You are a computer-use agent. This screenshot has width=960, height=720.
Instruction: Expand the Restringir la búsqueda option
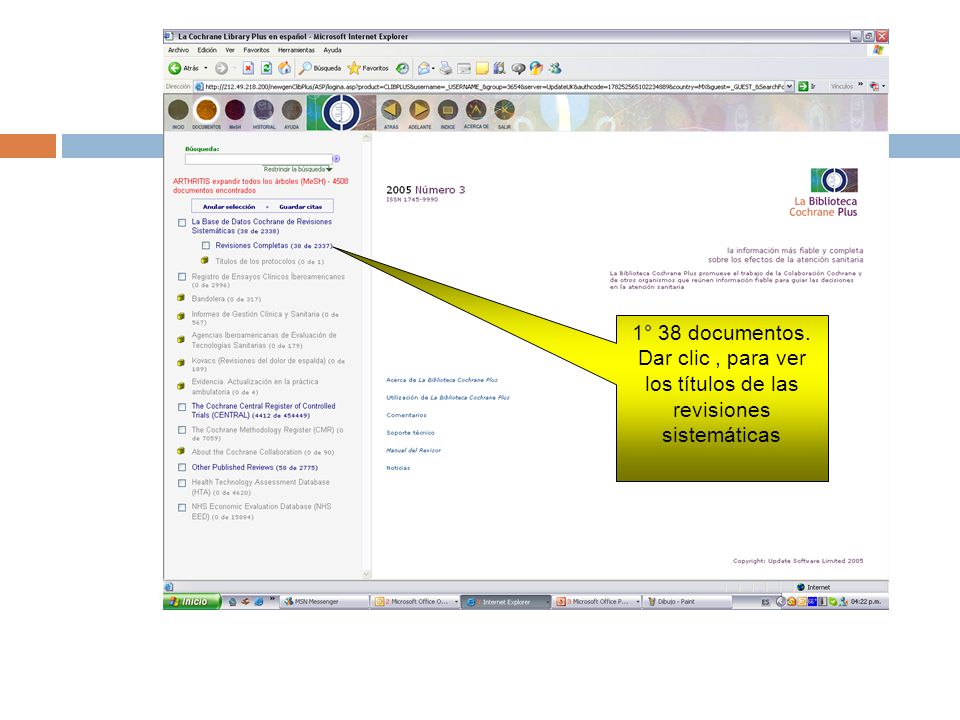298,169
